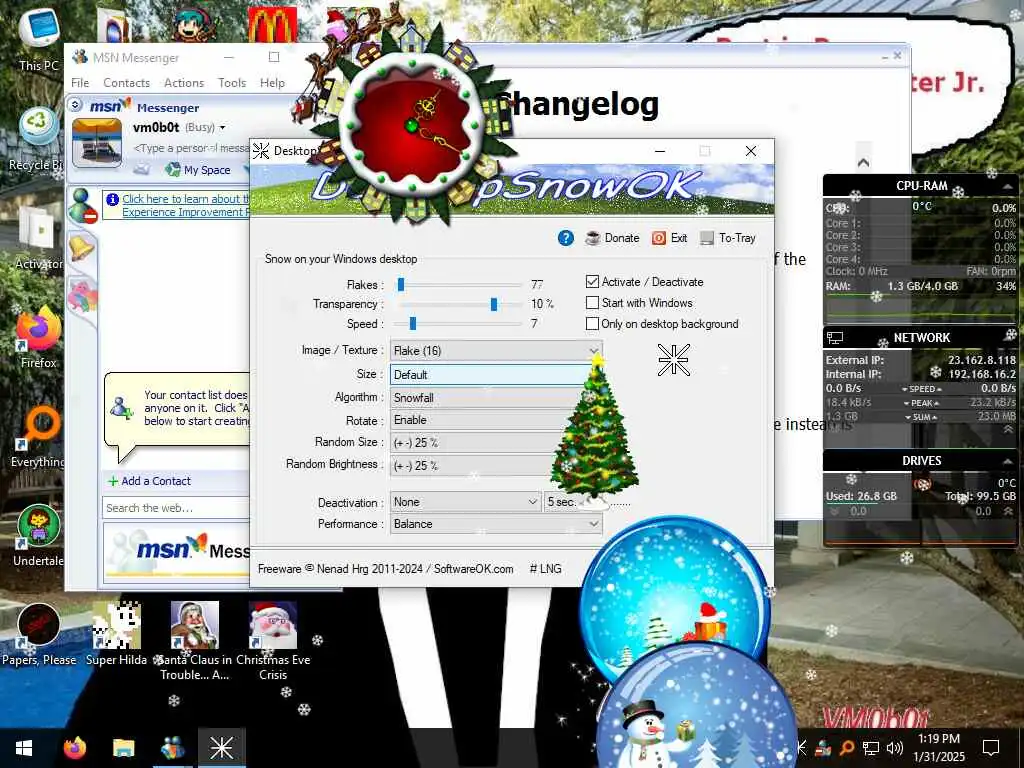Open the DesktopSnowOK help question-mark icon
The width and height of the screenshot is (1024, 768).
566,238
